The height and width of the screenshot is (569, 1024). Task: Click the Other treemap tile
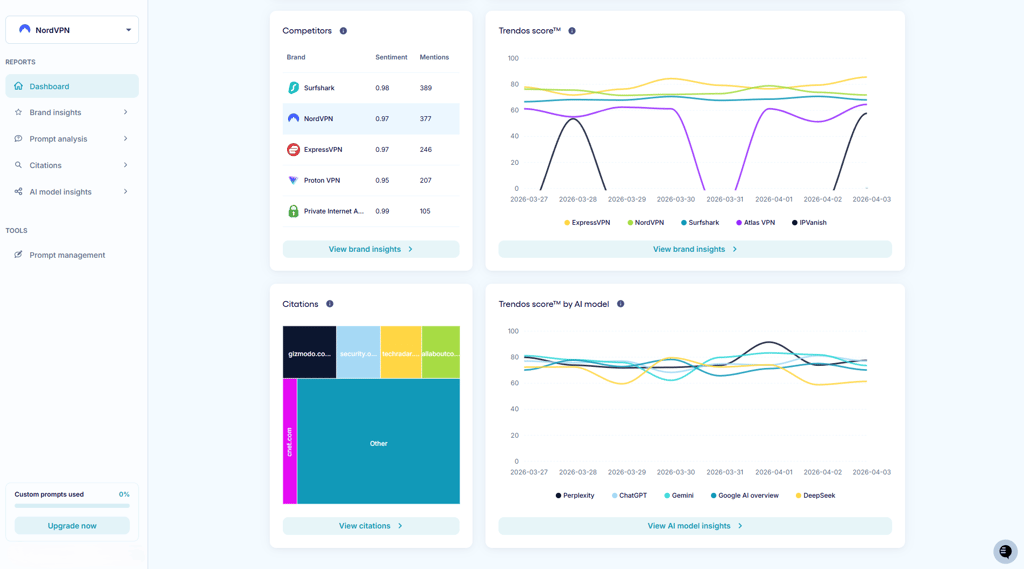click(379, 442)
